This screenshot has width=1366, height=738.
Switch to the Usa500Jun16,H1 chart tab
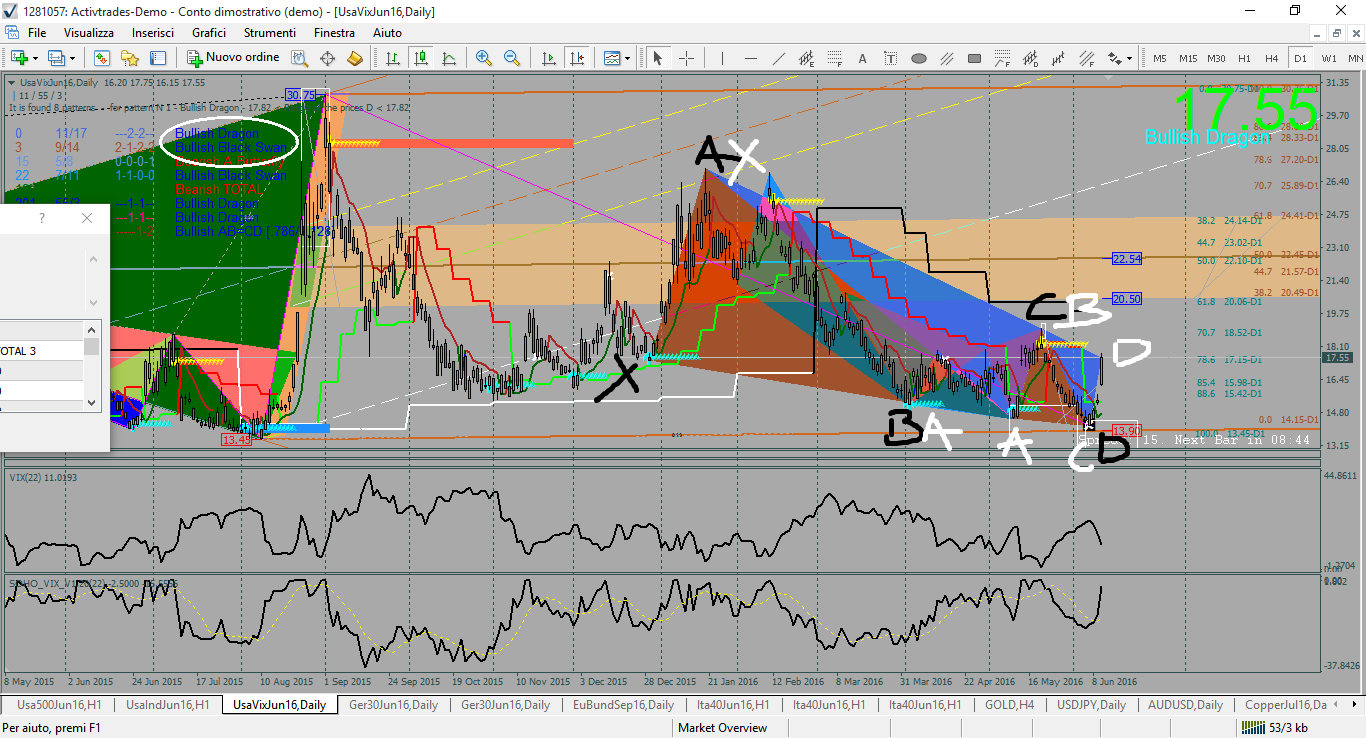59,705
